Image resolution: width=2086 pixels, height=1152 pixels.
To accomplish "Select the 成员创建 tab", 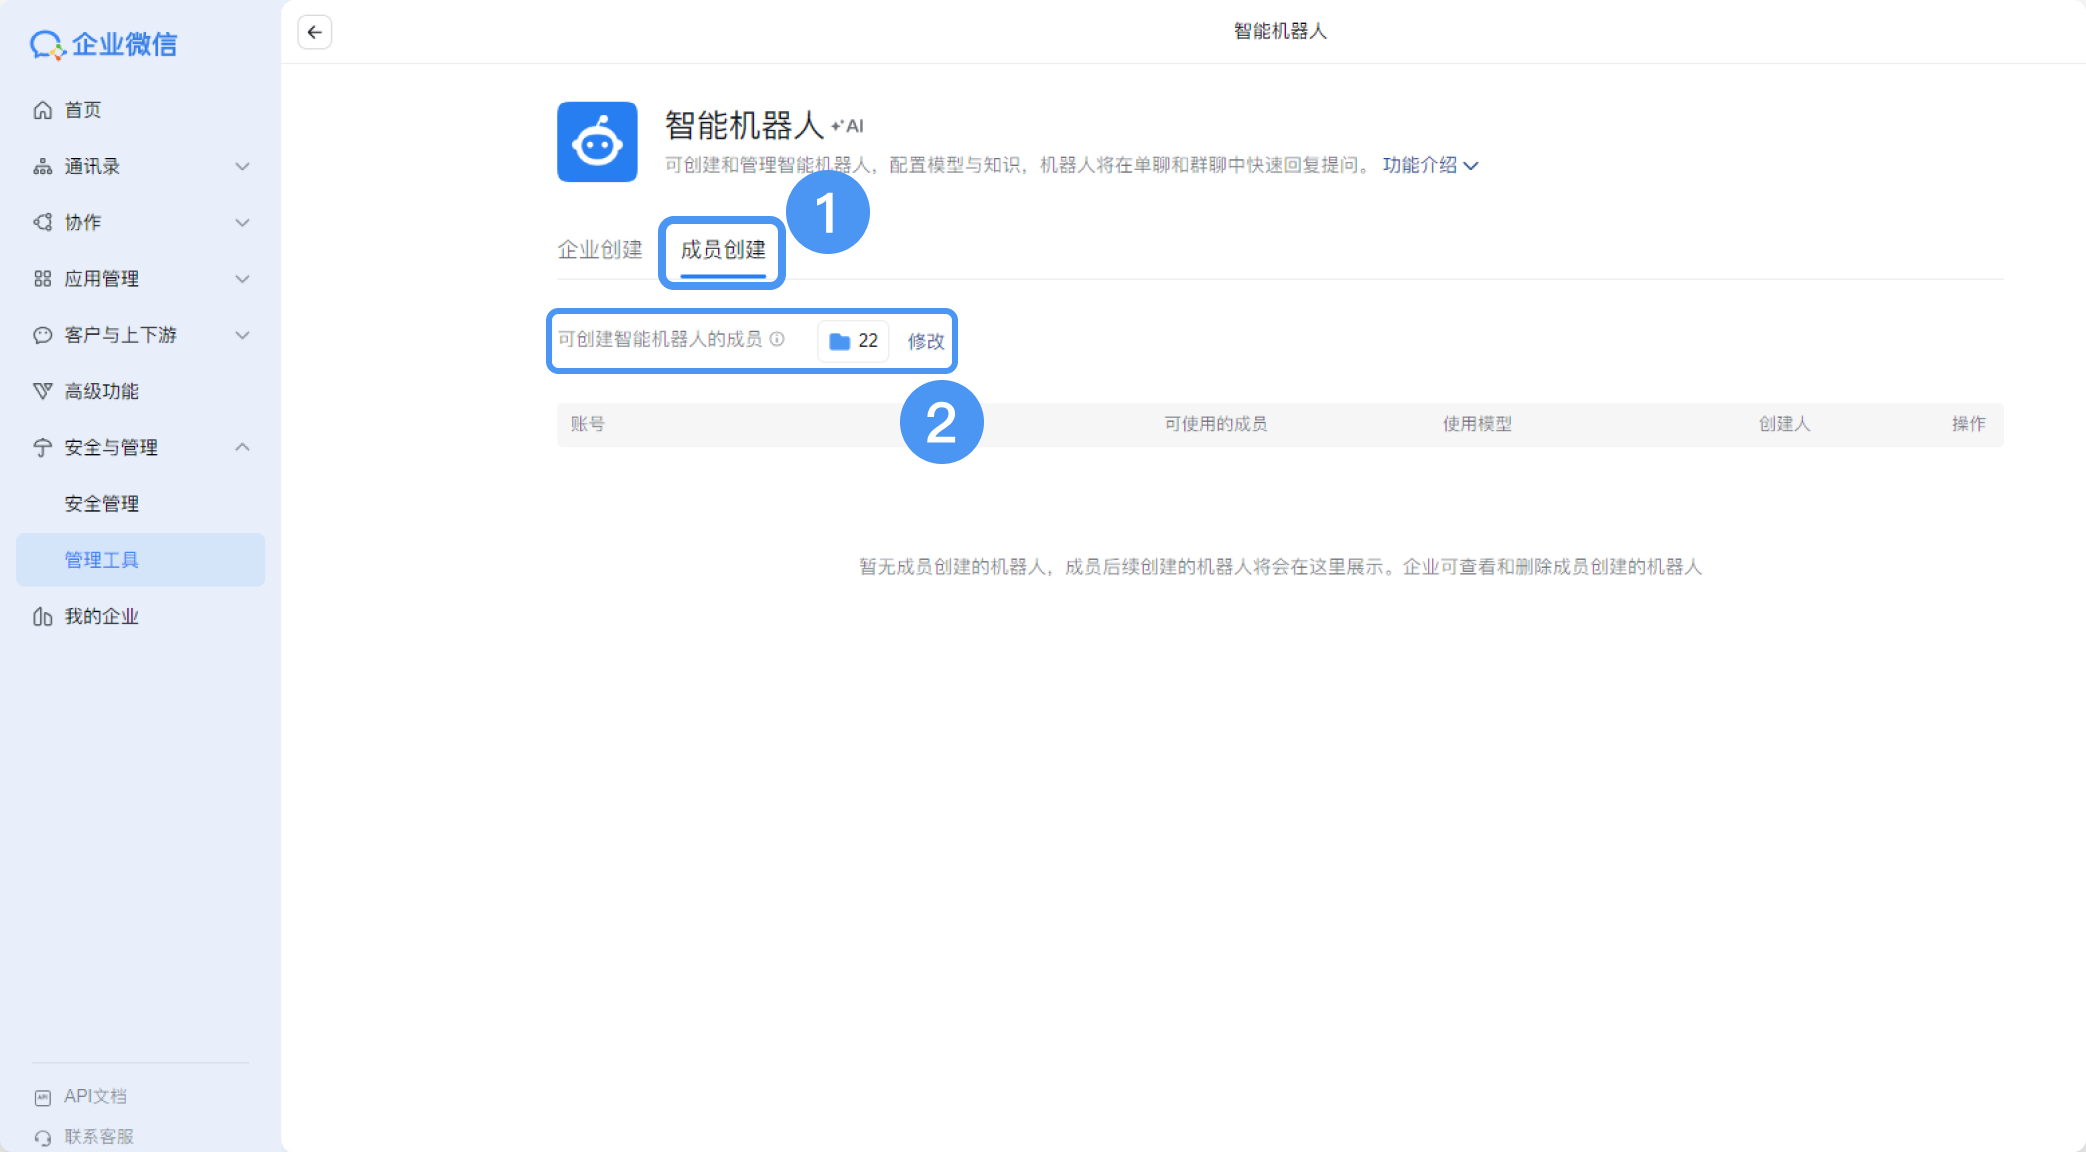I will (722, 249).
